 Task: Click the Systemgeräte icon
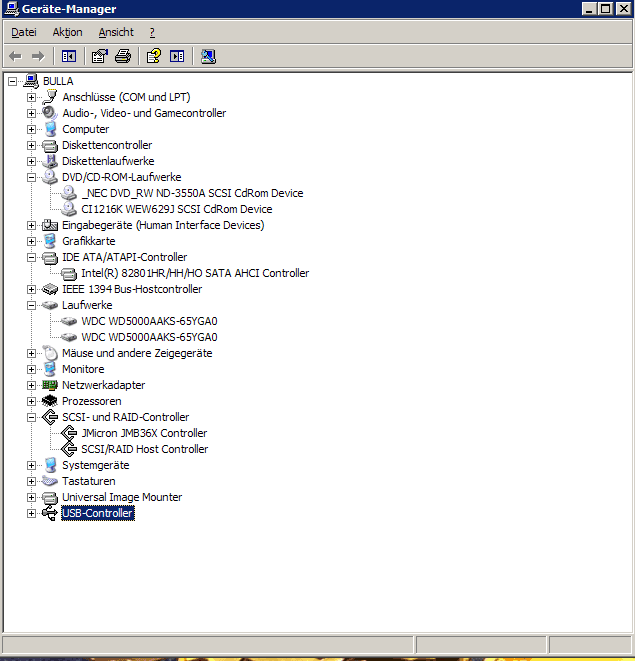click(x=50, y=465)
